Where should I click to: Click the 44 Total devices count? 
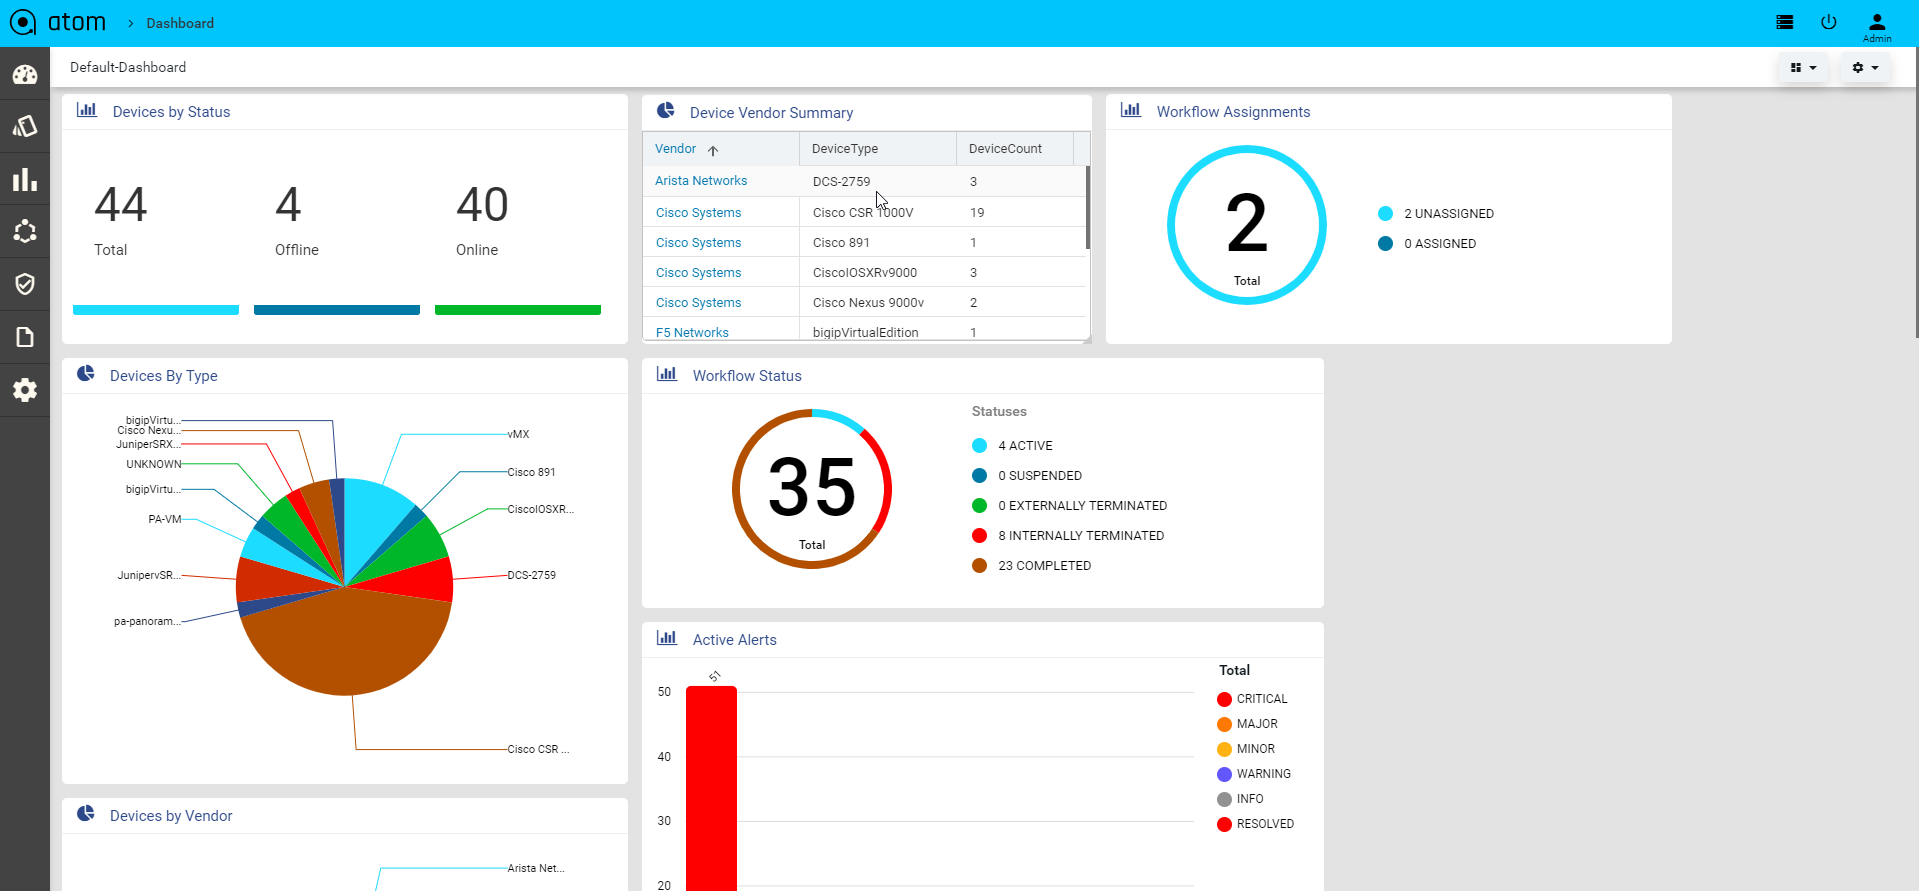click(x=121, y=205)
